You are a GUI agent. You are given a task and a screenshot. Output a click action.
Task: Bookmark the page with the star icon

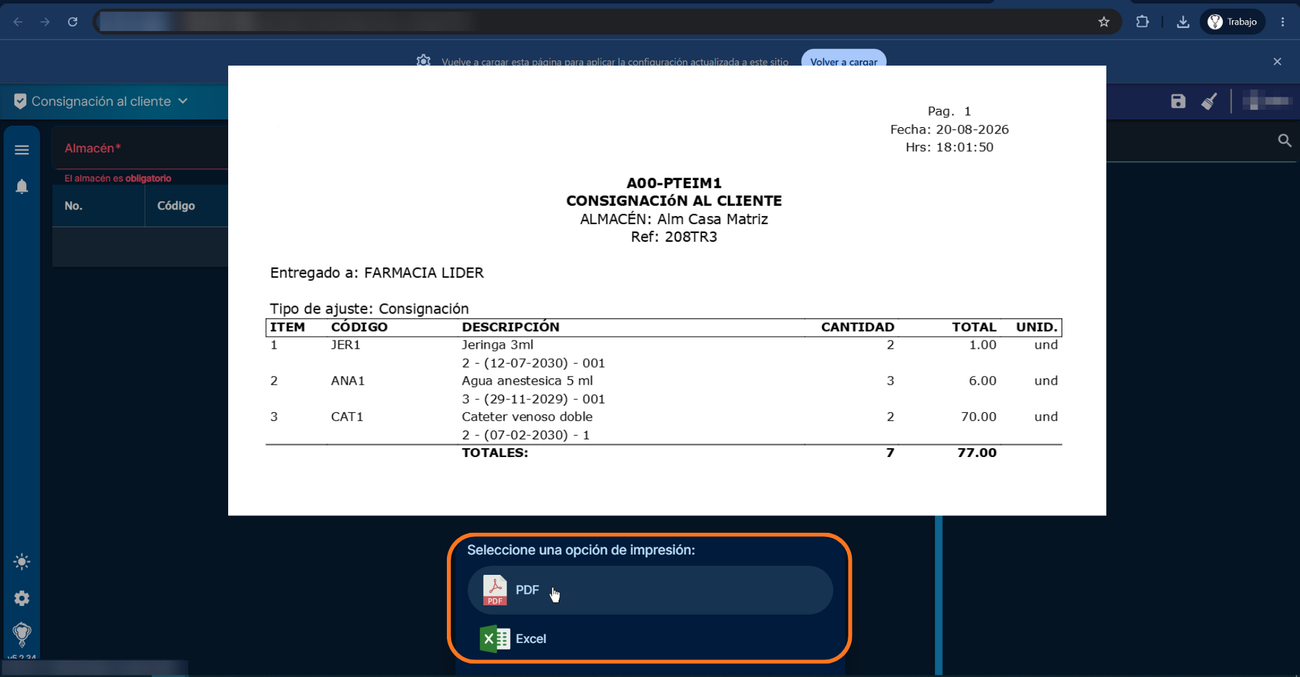click(x=1104, y=22)
